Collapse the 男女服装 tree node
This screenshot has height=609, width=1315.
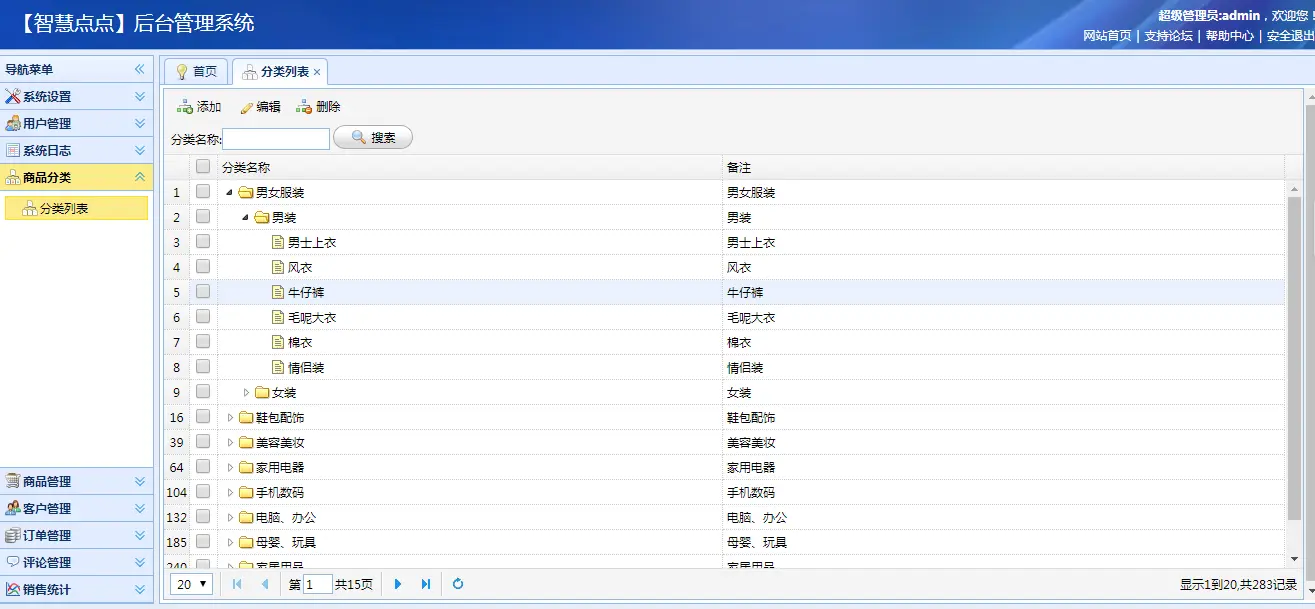point(230,192)
